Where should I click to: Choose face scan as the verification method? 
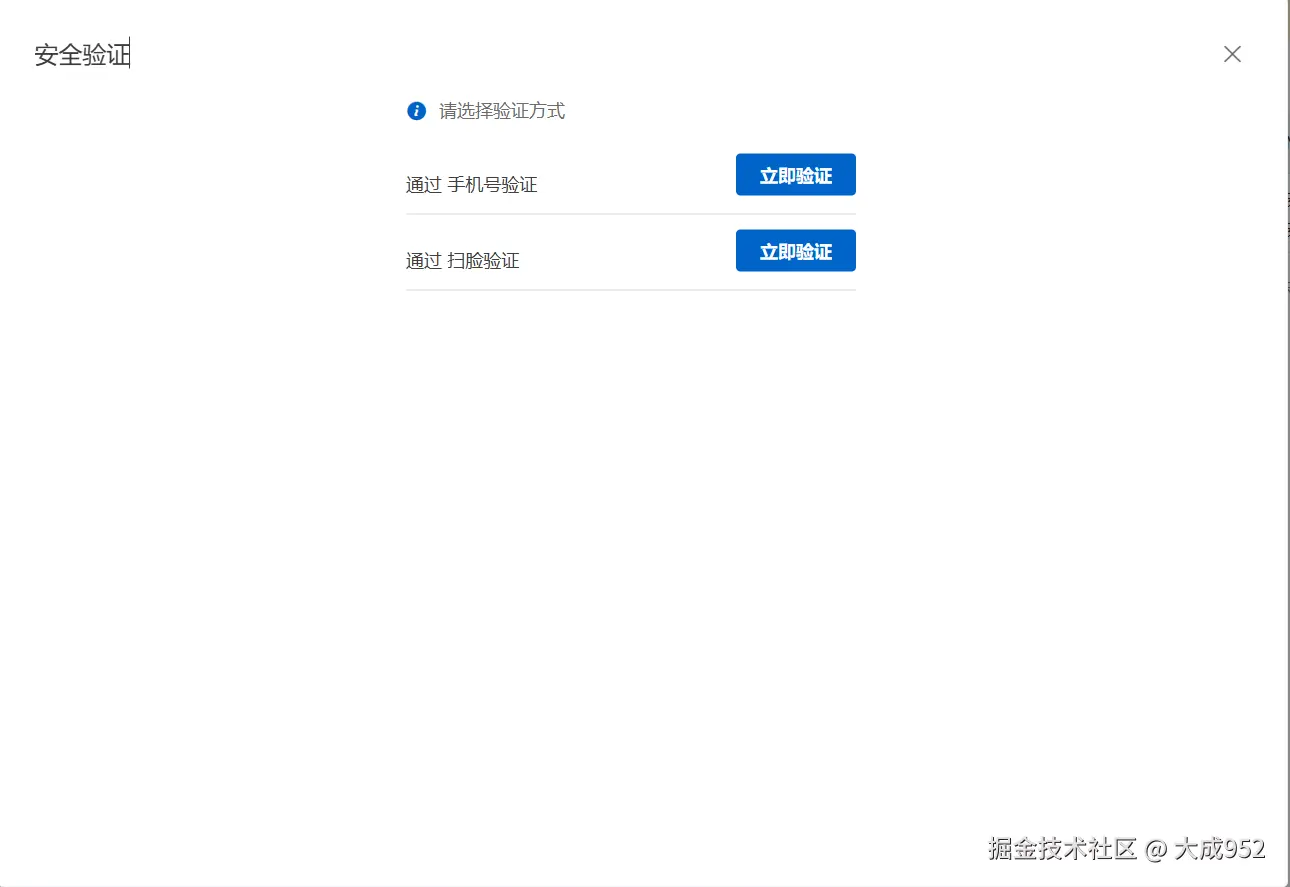(795, 250)
